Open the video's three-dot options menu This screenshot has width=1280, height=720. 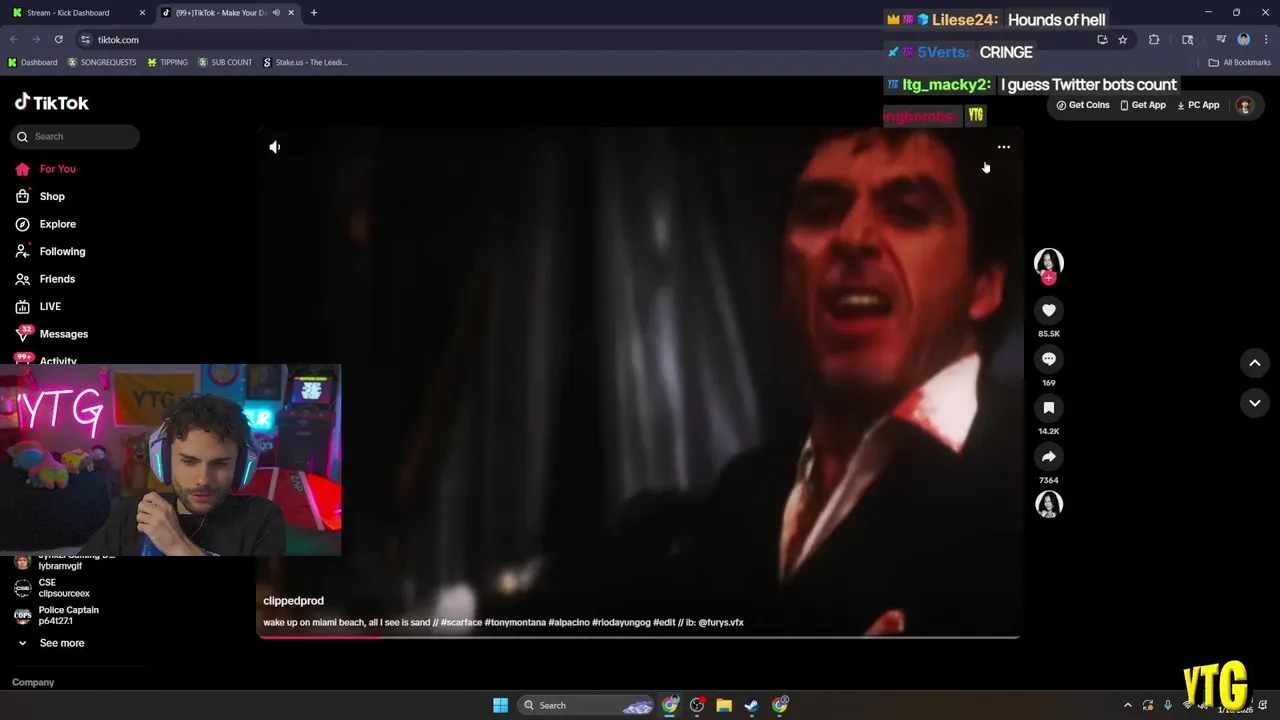pos(1003,147)
